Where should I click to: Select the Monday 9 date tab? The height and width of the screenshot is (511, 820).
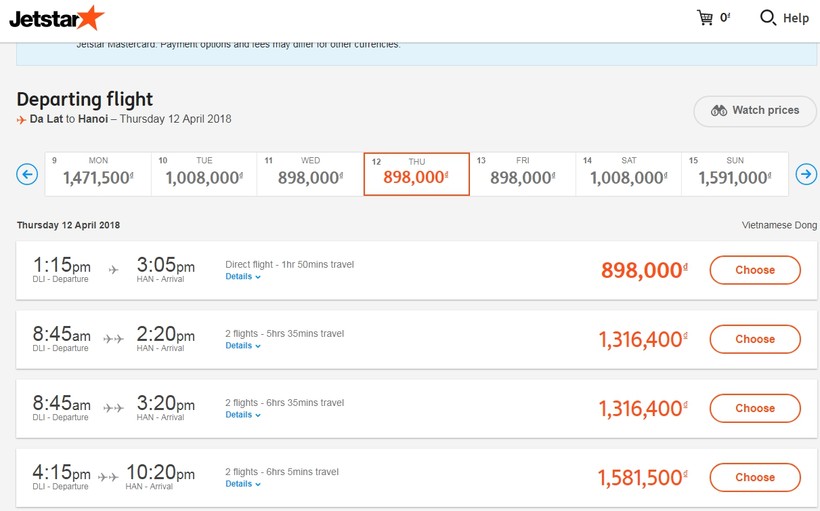98,174
